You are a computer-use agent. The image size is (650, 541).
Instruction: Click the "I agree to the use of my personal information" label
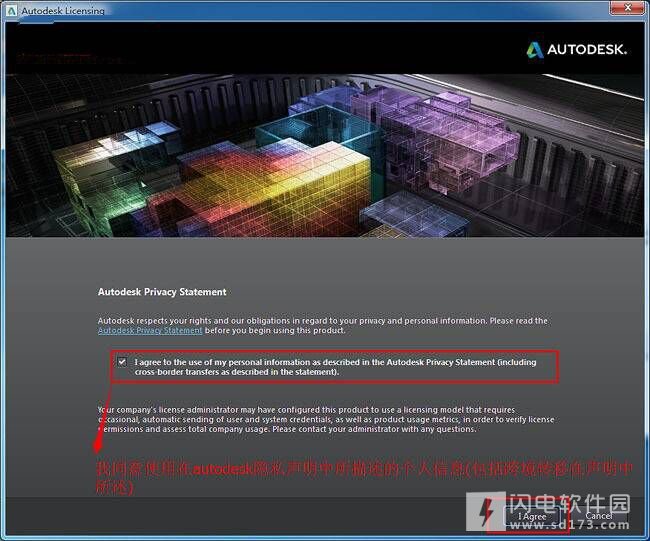335,367
